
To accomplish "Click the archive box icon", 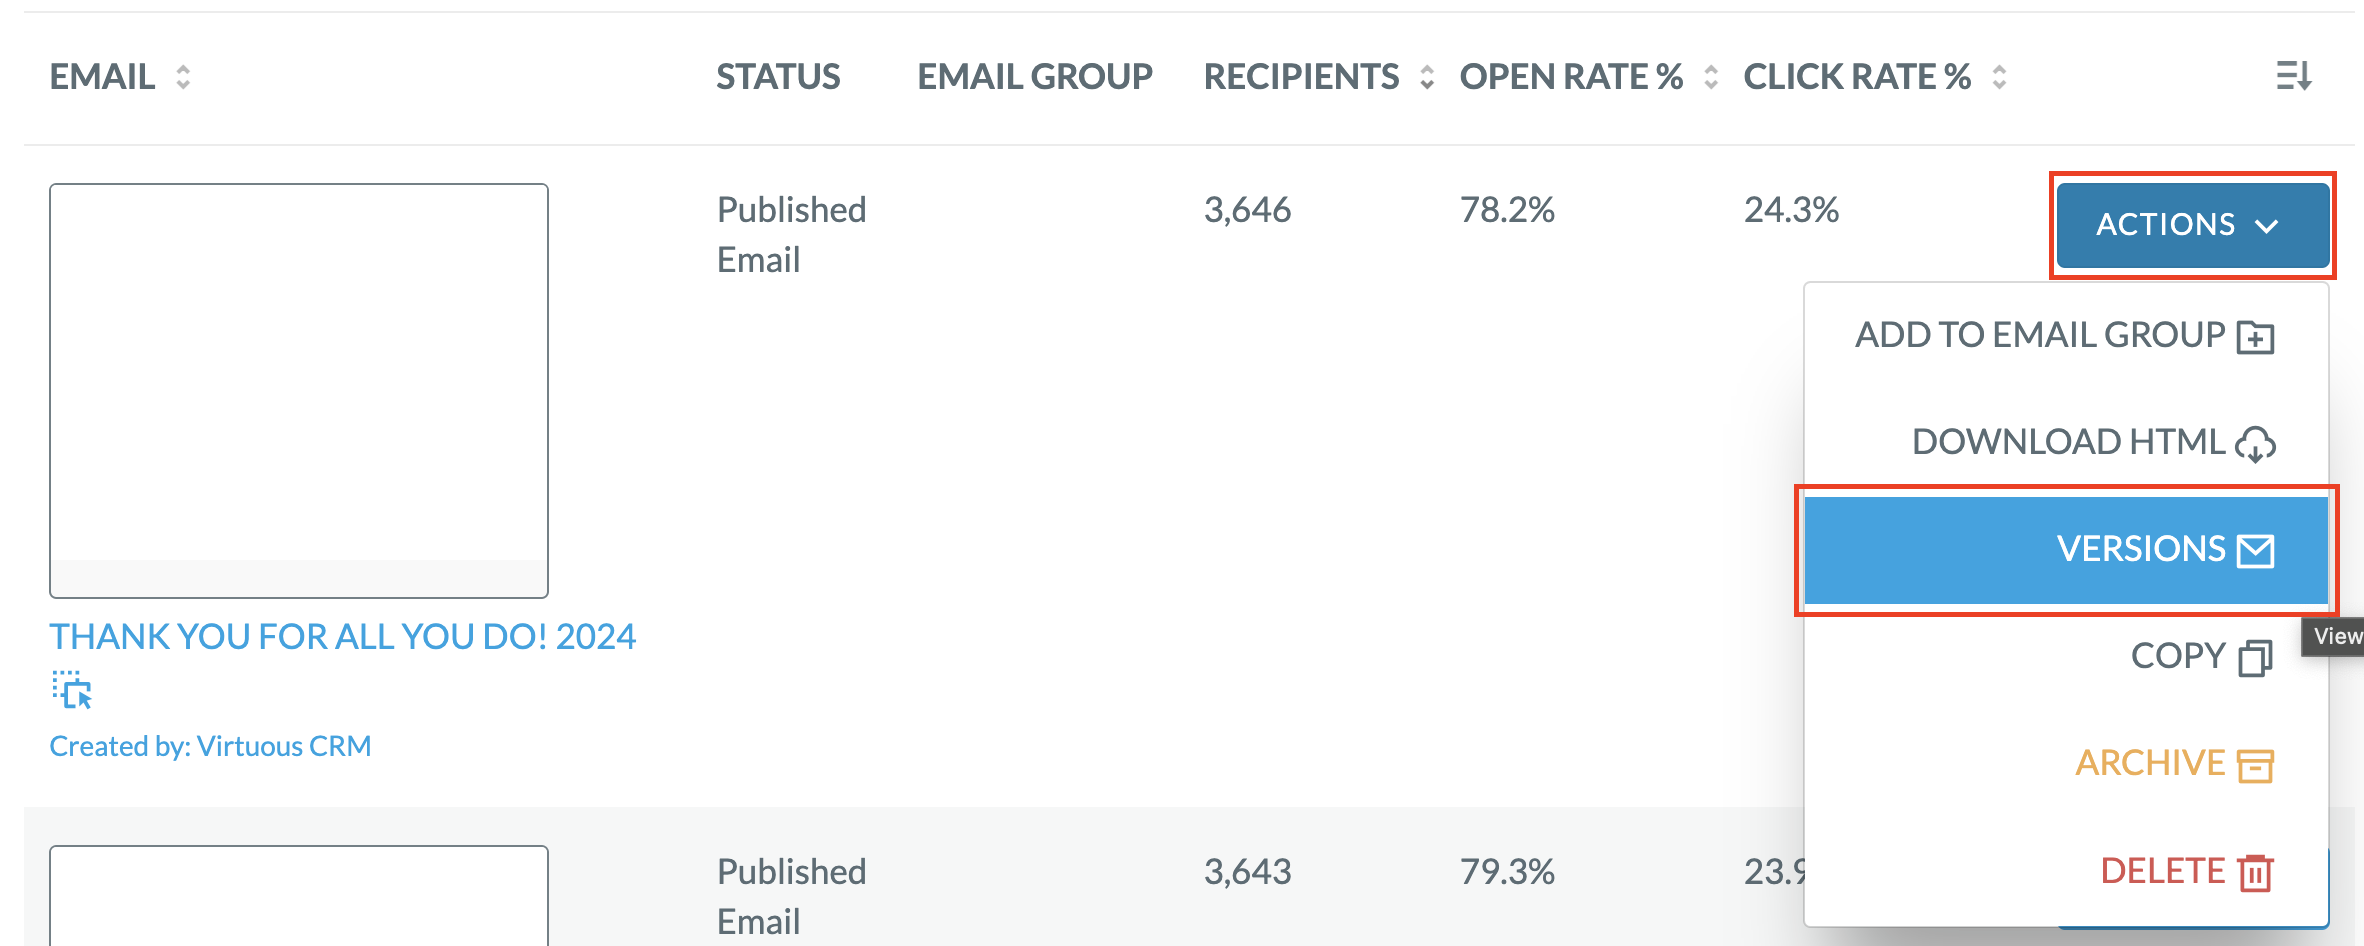I will 2255,766.
